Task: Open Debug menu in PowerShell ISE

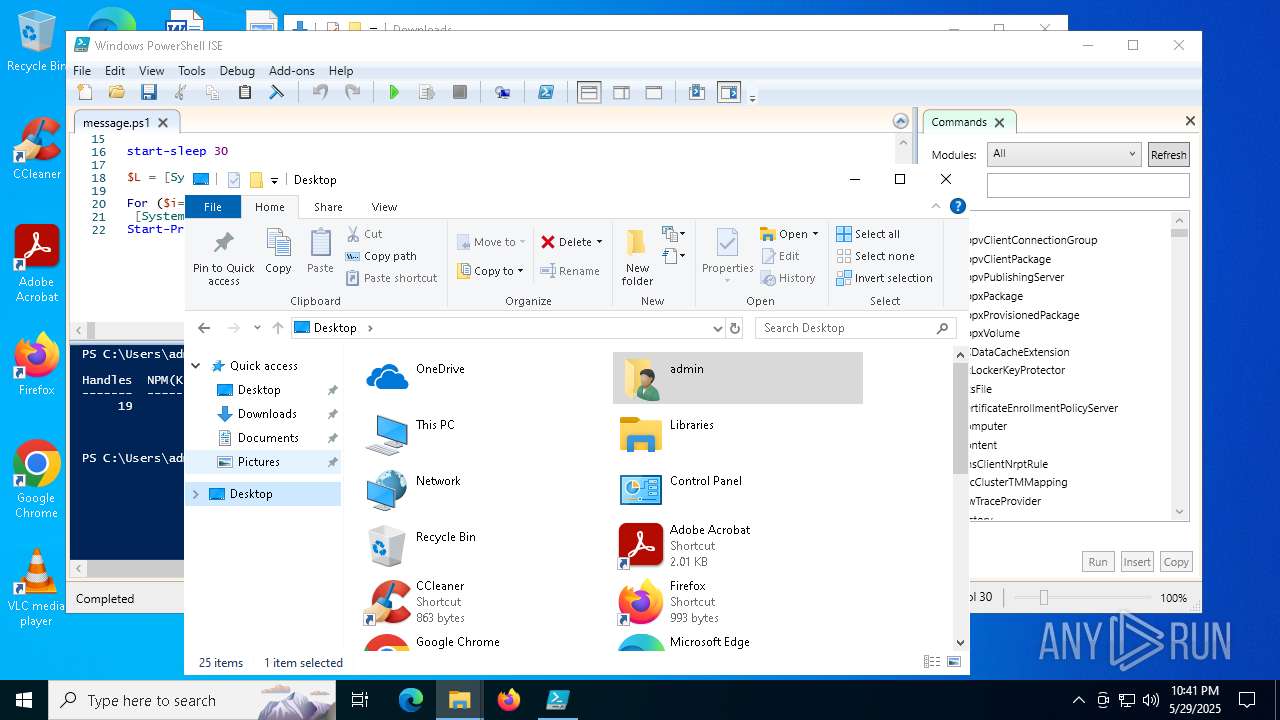Action: 237,71
